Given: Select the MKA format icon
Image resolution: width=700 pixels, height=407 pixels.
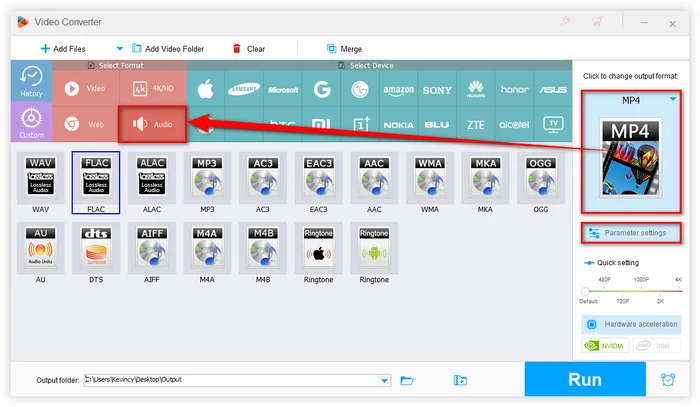Looking at the screenshot, I should (x=485, y=178).
